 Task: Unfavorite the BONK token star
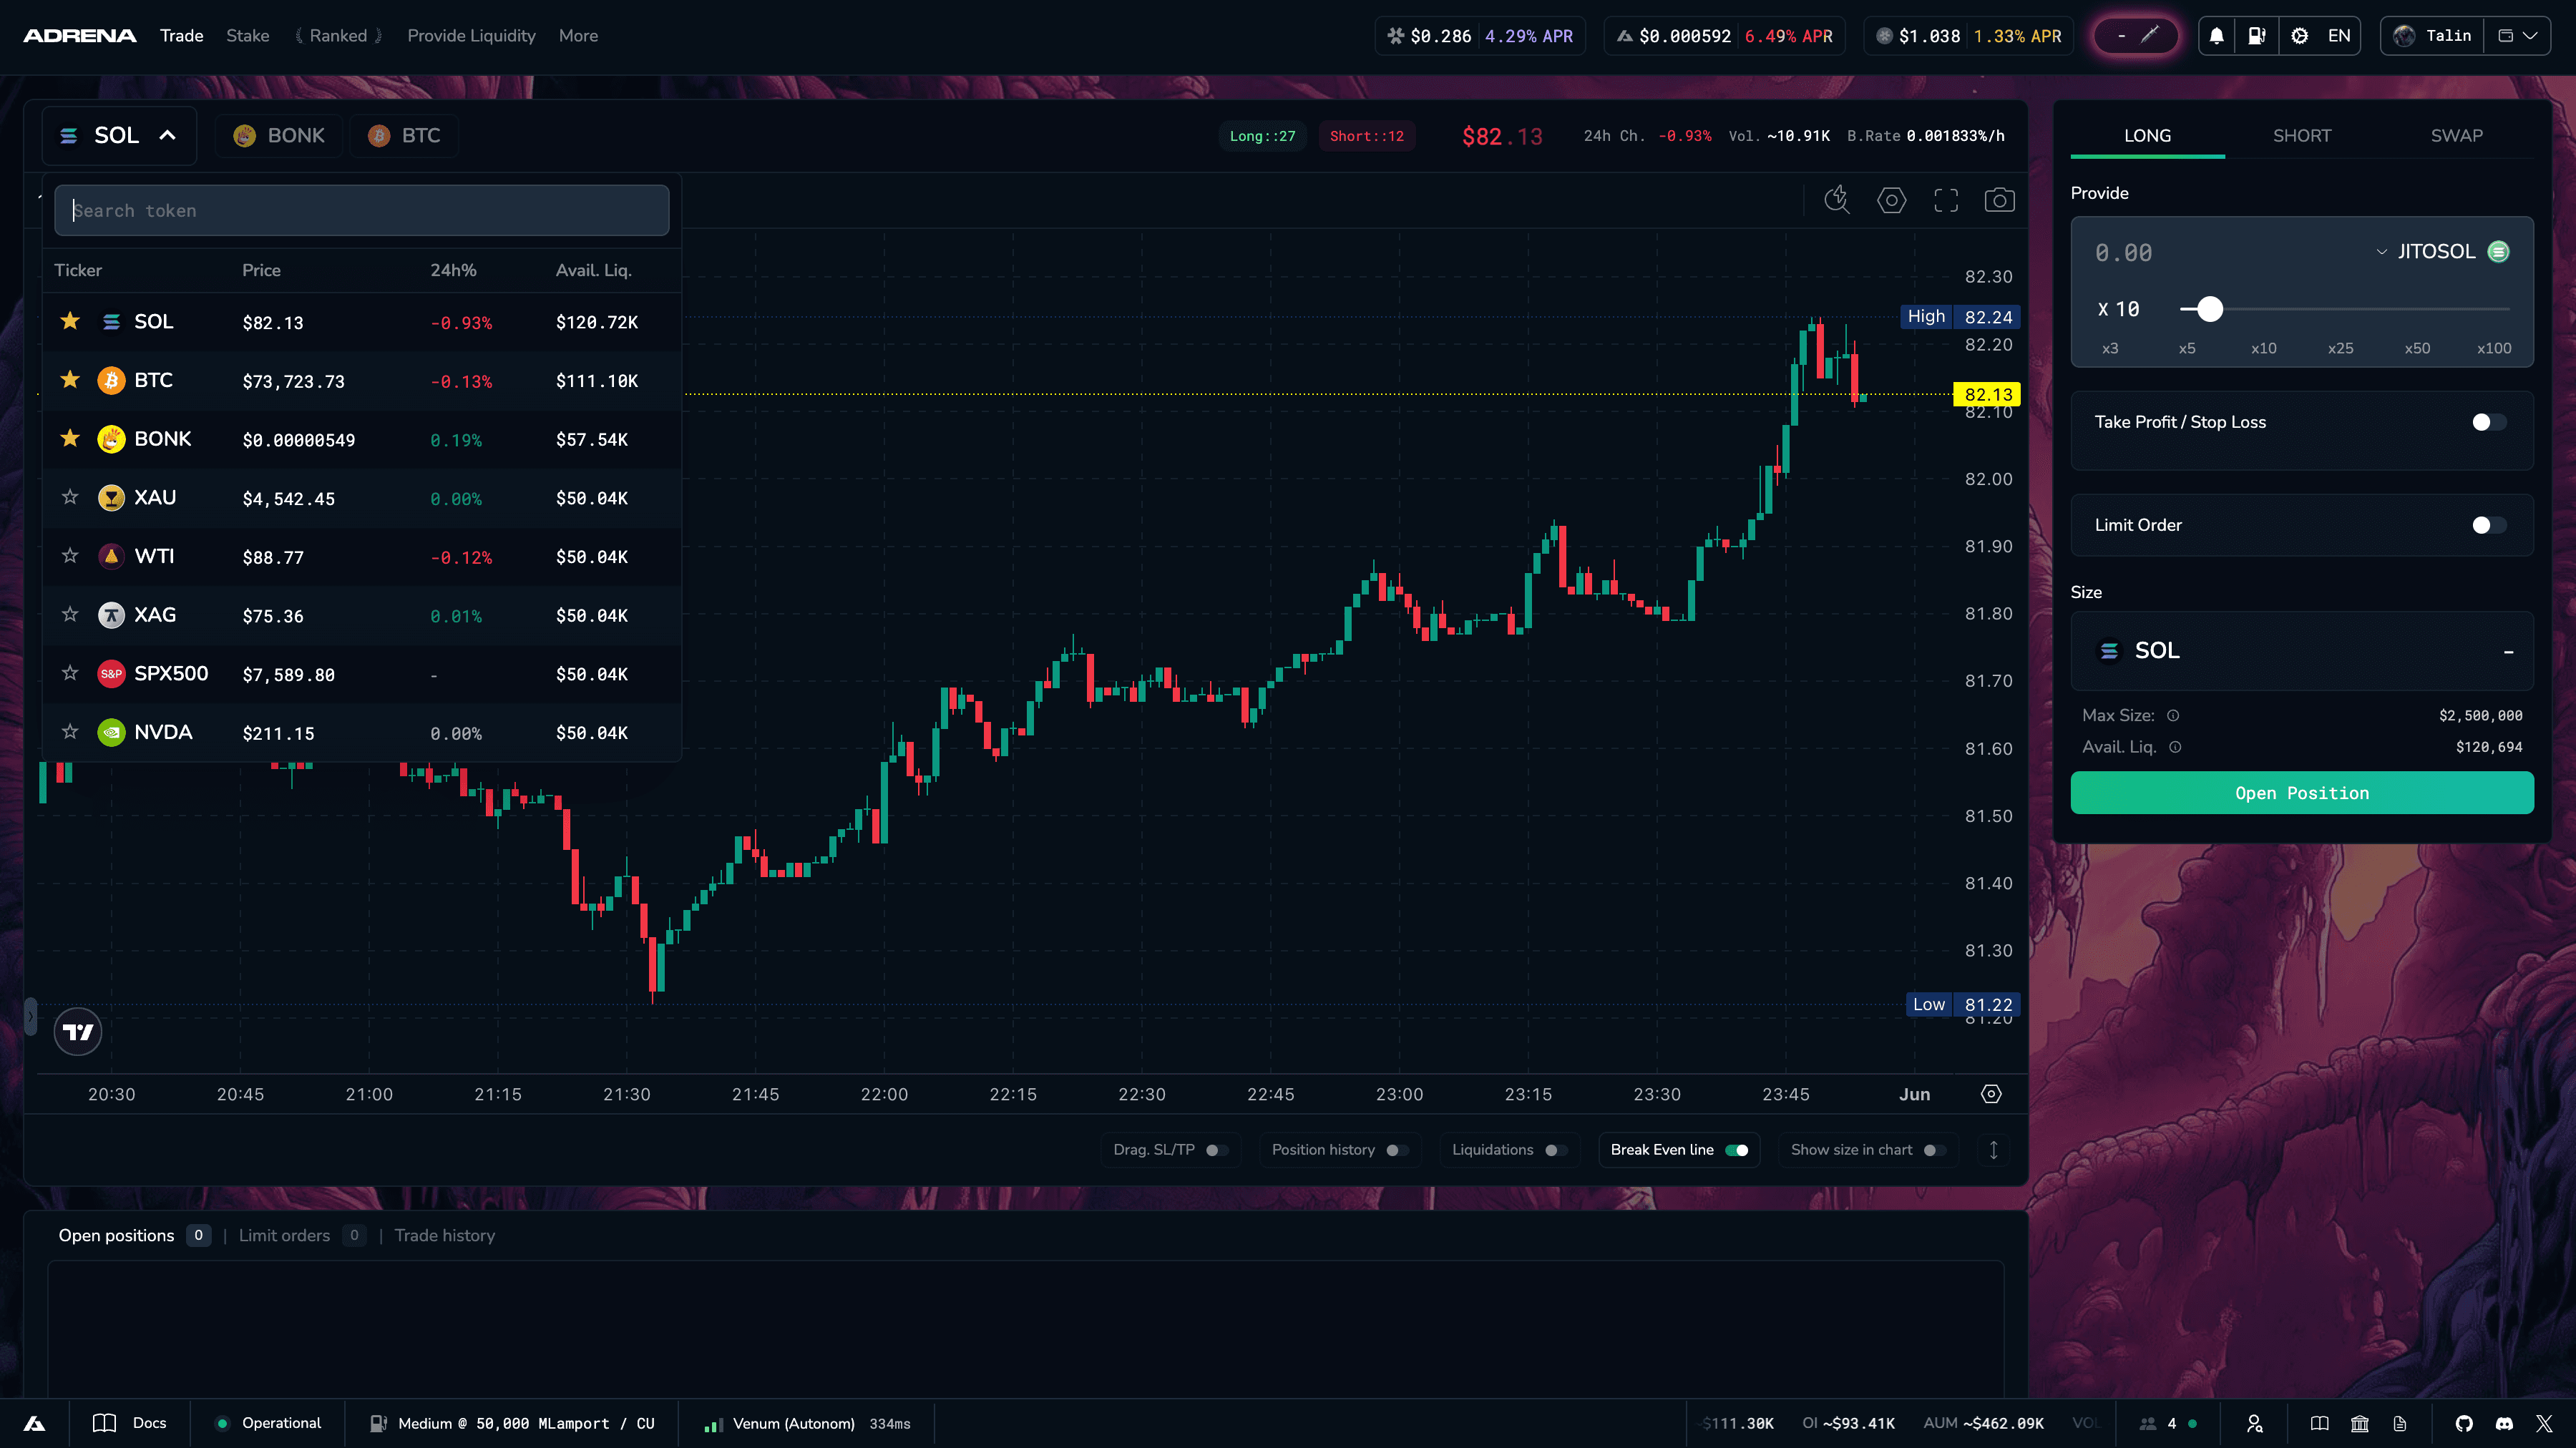click(x=70, y=438)
